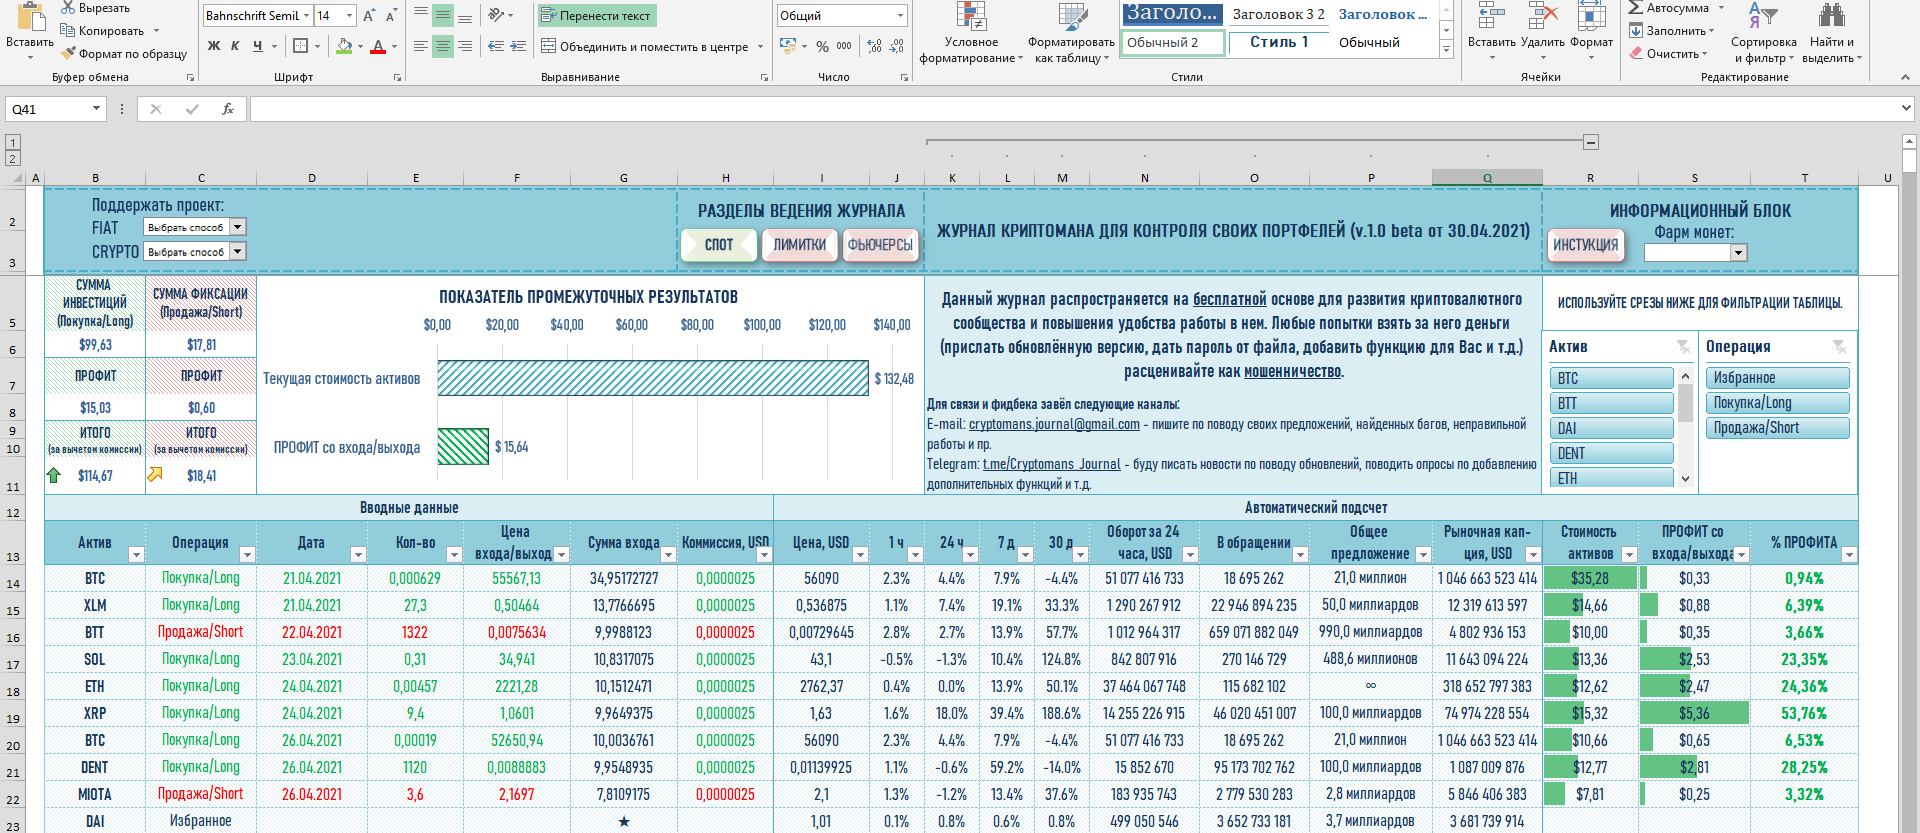The image size is (1920, 833).
Task: Select DENT in the Актив slicer
Action: coord(1611,453)
